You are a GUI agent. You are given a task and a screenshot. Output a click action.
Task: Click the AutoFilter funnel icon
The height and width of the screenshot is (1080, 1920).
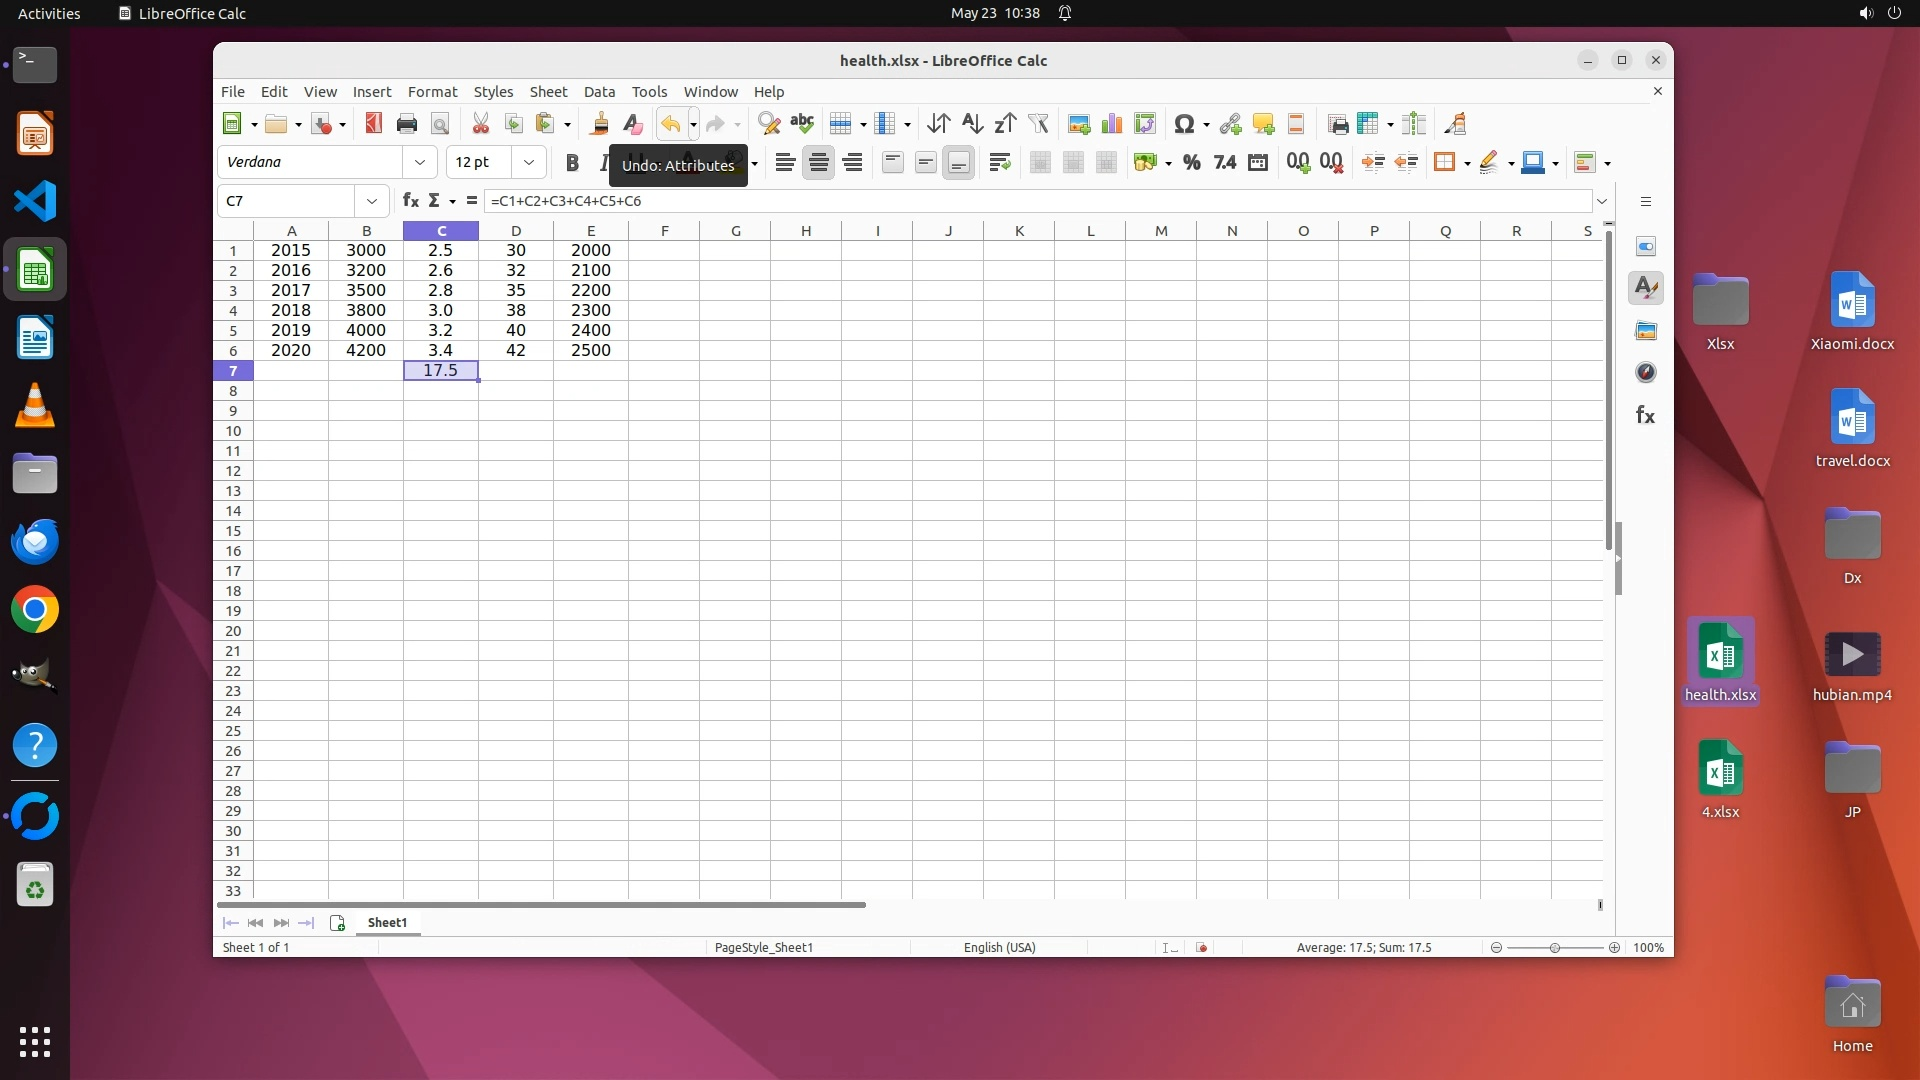[1038, 124]
